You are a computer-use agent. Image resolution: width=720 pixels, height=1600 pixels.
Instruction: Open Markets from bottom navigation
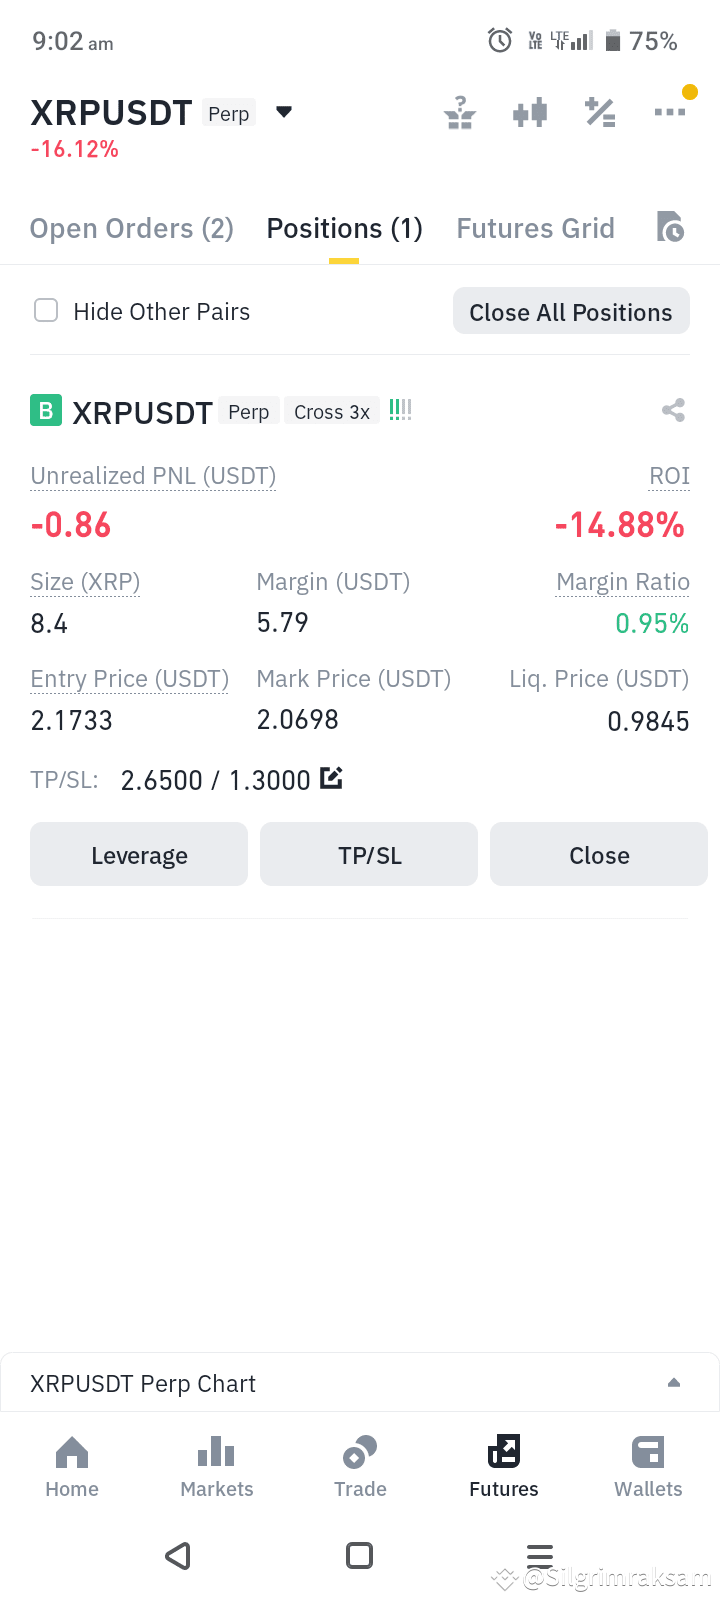pos(217,1466)
